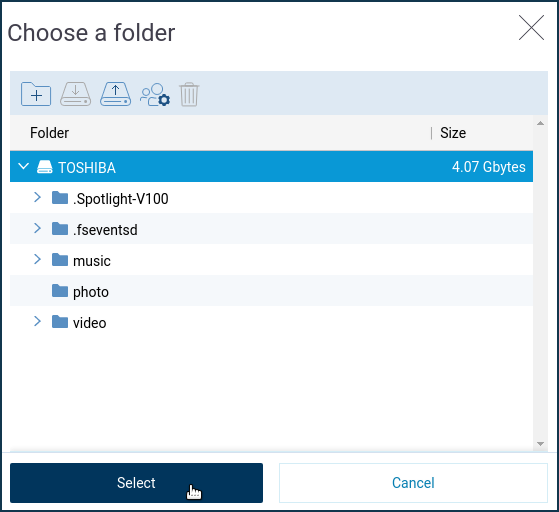Close the Choose a folder dialog
Viewport: 559px width, 512px height.
pos(531,28)
